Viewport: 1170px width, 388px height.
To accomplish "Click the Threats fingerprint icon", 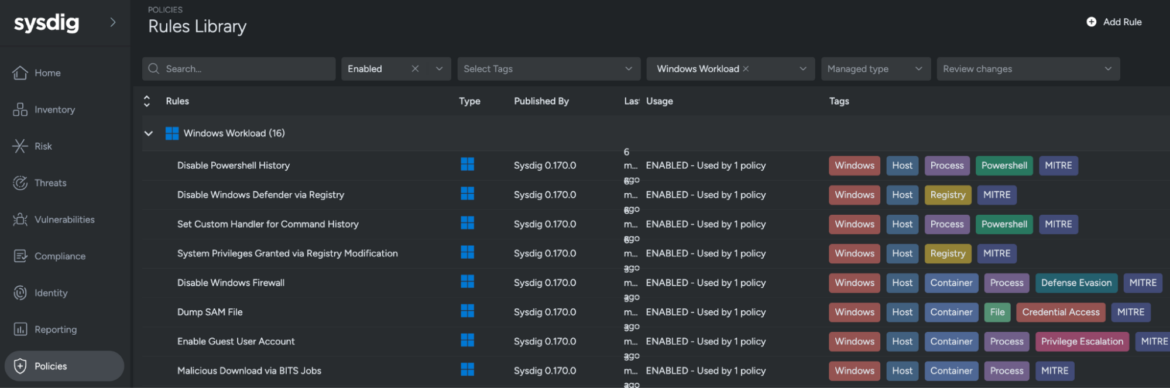I will tap(20, 183).
